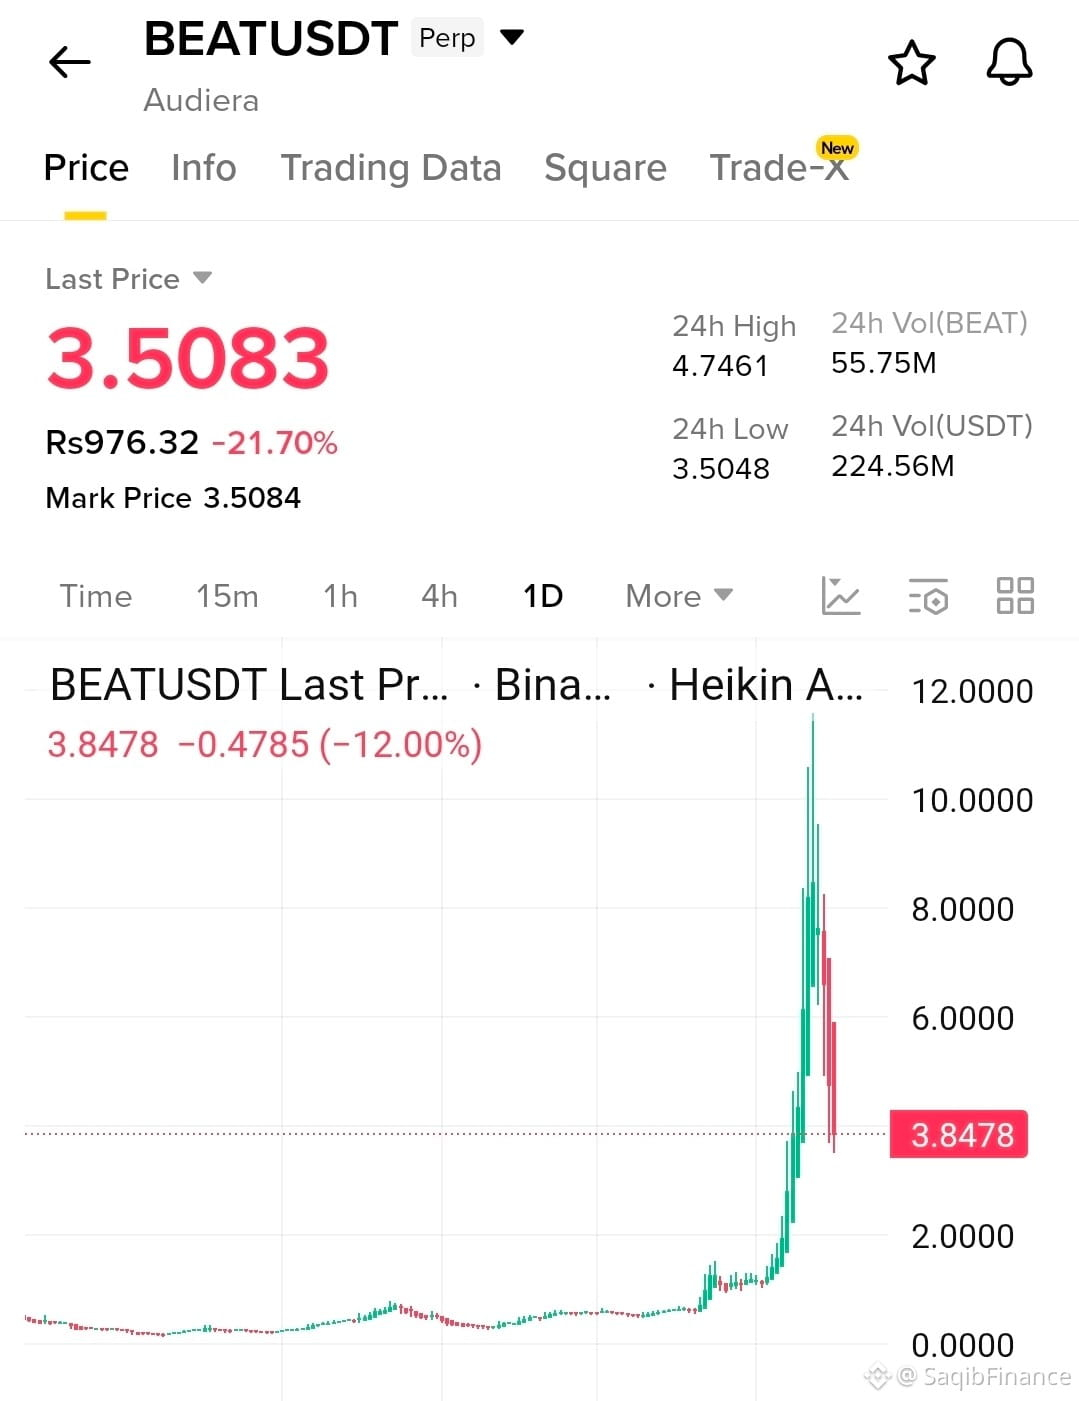Select the 1h timeframe
This screenshot has height=1401, width=1079.
tap(340, 596)
